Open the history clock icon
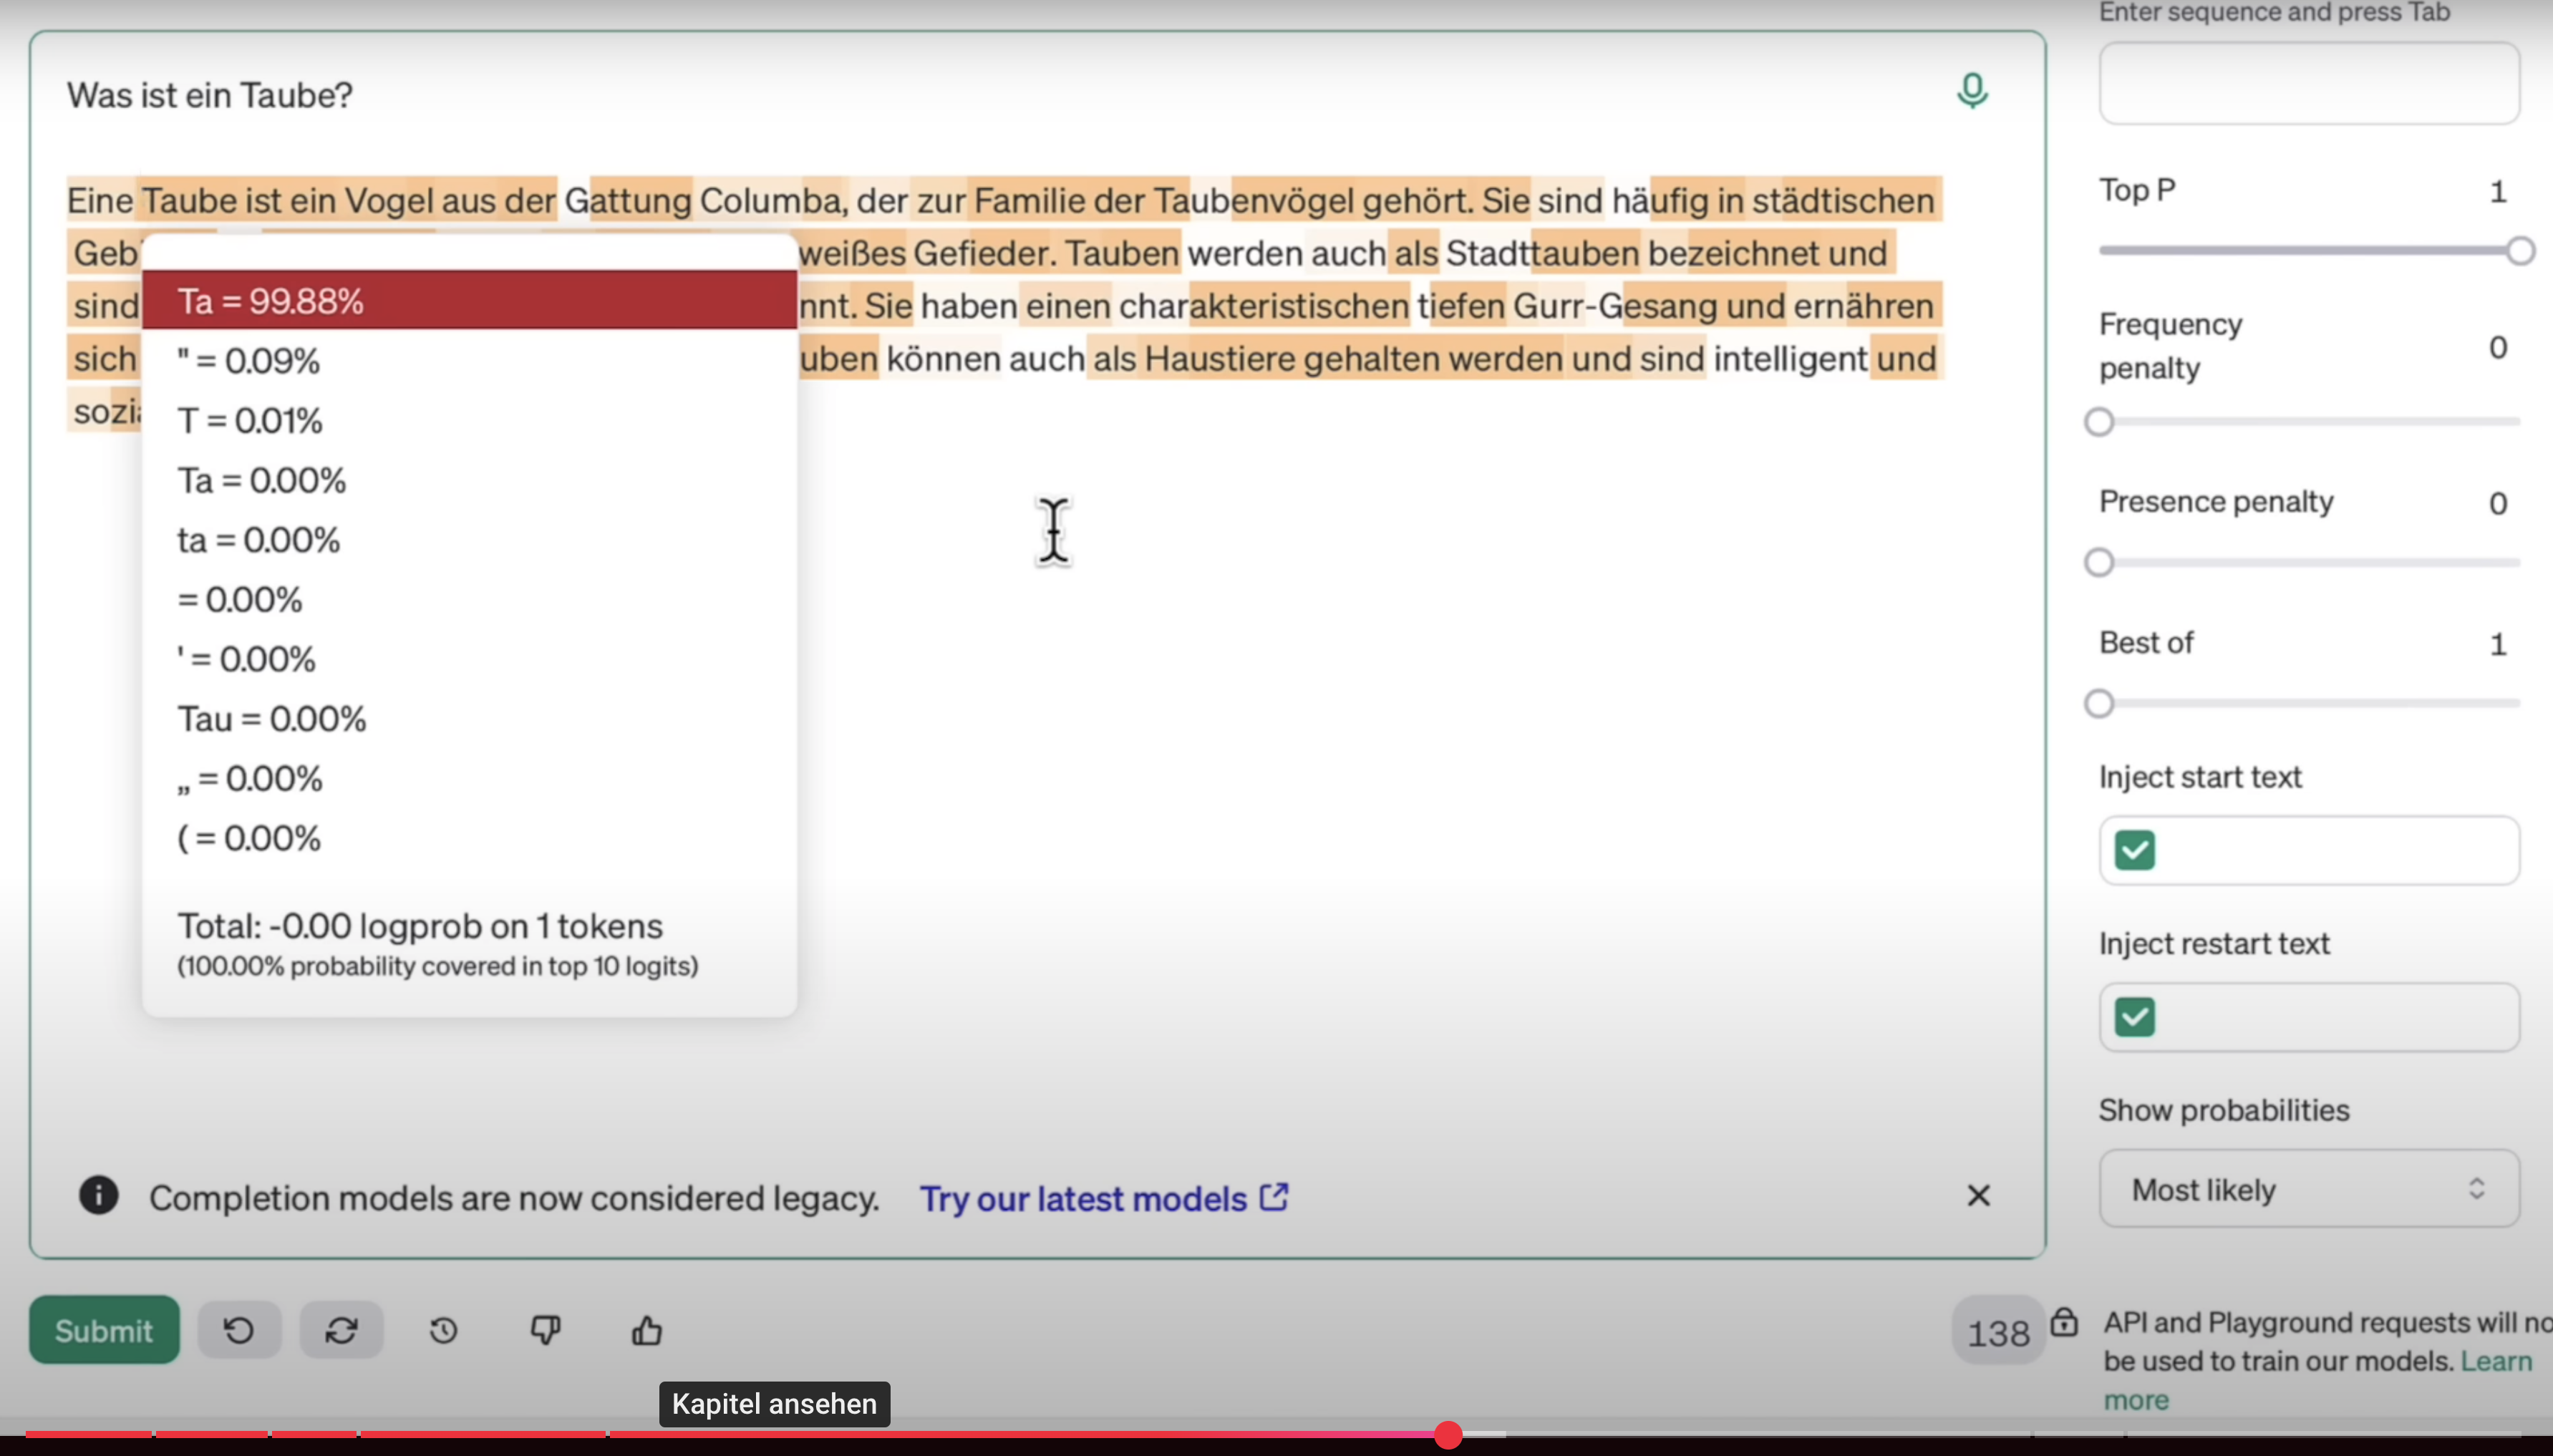The width and height of the screenshot is (2553, 1456). 443,1330
